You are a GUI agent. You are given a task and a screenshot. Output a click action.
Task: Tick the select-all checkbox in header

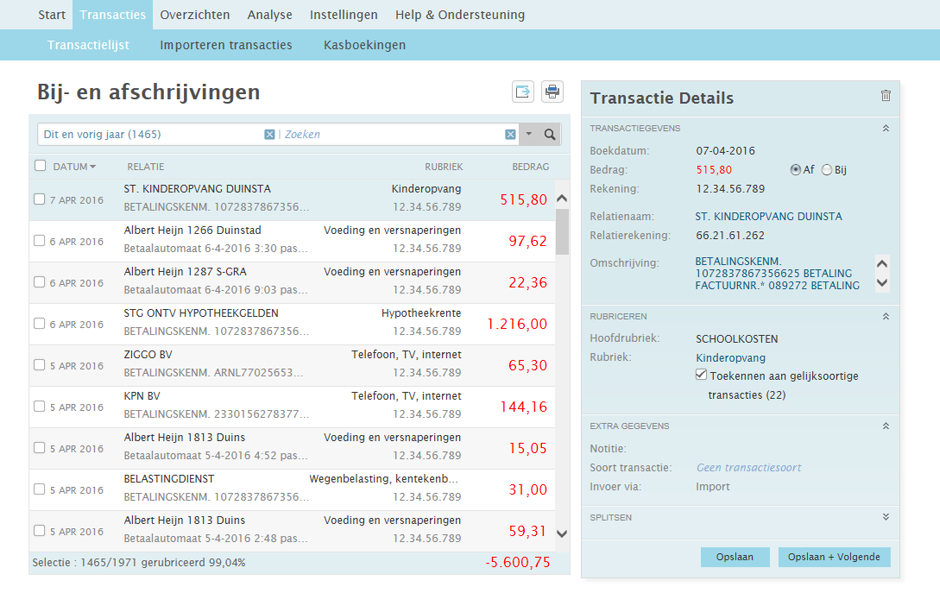pos(41,166)
